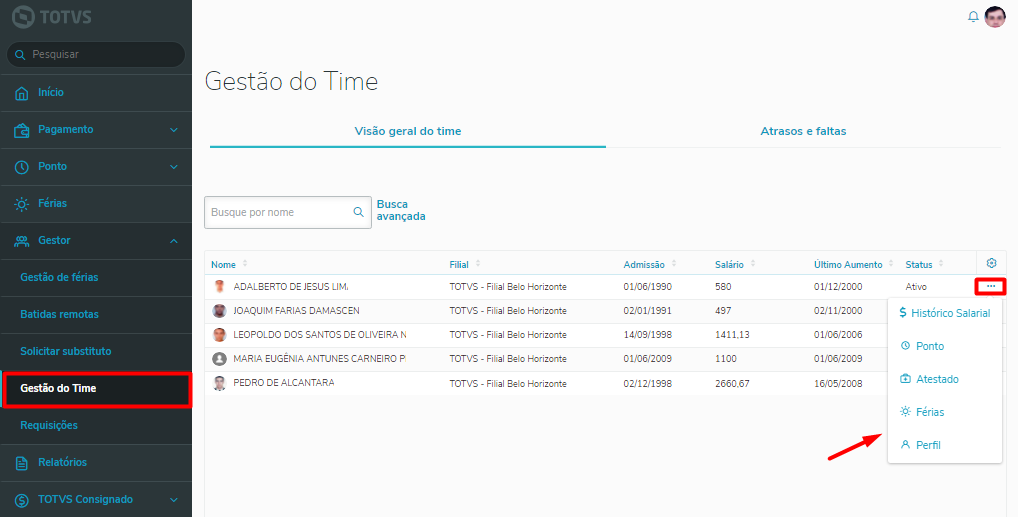Sort by Filial column arrows
1018x517 pixels.
[478, 264]
